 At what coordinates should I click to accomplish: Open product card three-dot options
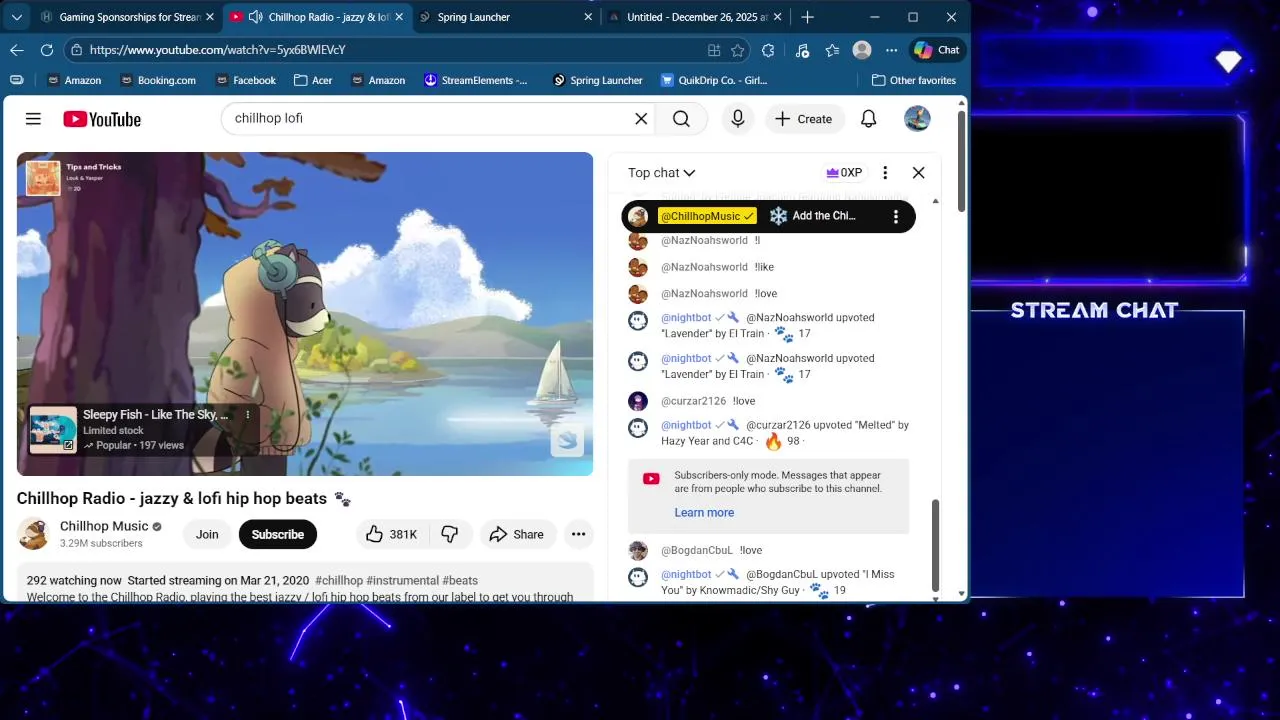pos(248,415)
